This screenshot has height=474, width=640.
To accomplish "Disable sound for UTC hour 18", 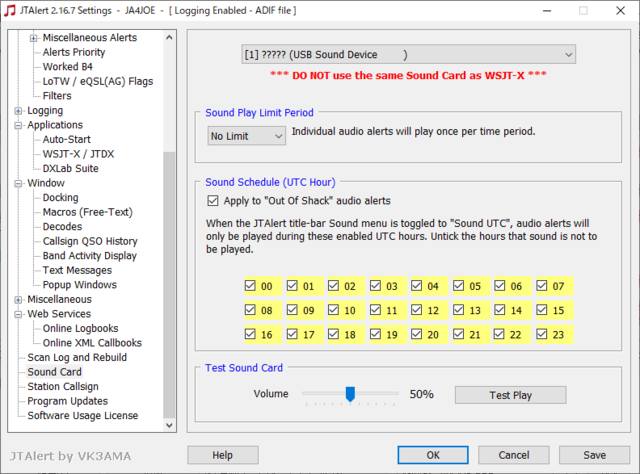I will point(333,334).
